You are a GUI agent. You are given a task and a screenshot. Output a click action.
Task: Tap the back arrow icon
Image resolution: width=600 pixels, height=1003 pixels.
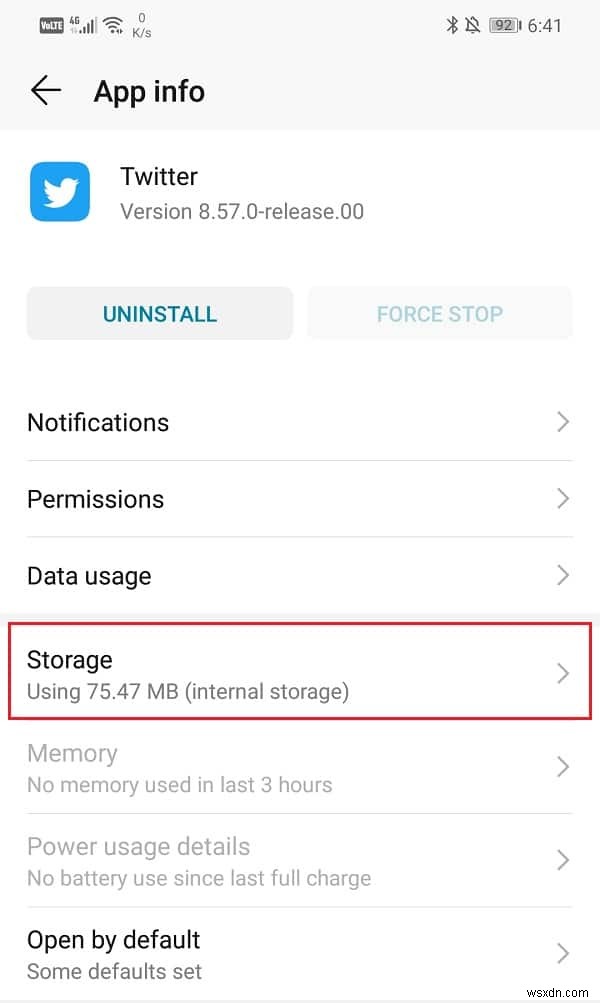(46, 91)
